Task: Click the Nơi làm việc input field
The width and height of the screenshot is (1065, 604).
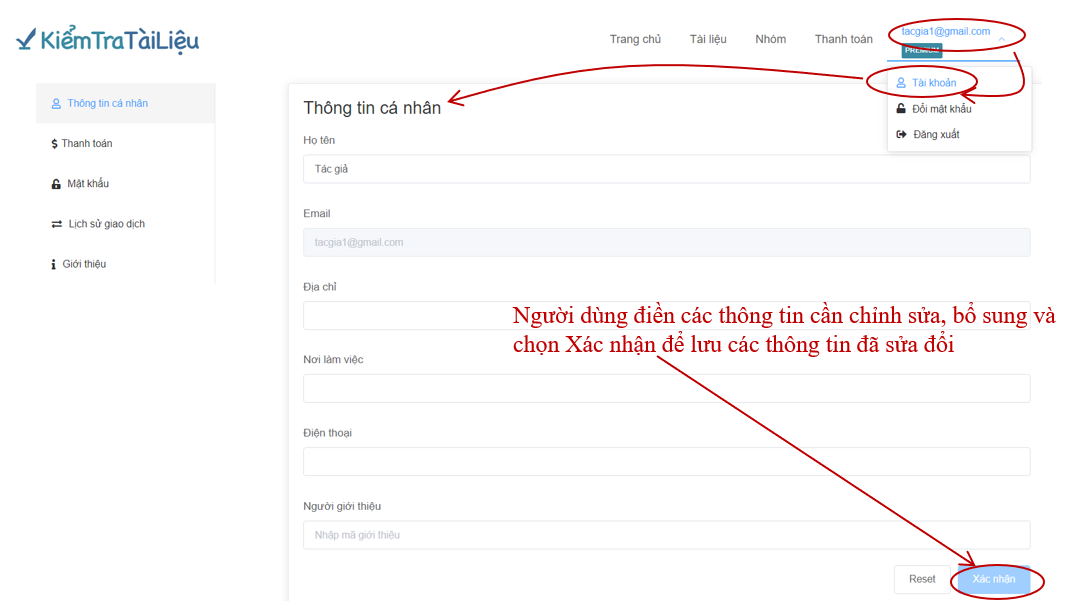Action: (x=666, y=389)
